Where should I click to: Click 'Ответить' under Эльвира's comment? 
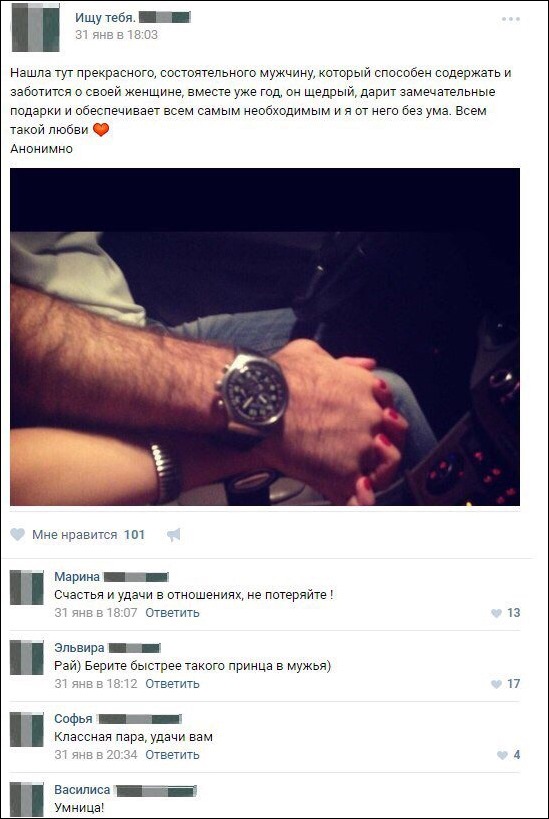tap(172, 684)
